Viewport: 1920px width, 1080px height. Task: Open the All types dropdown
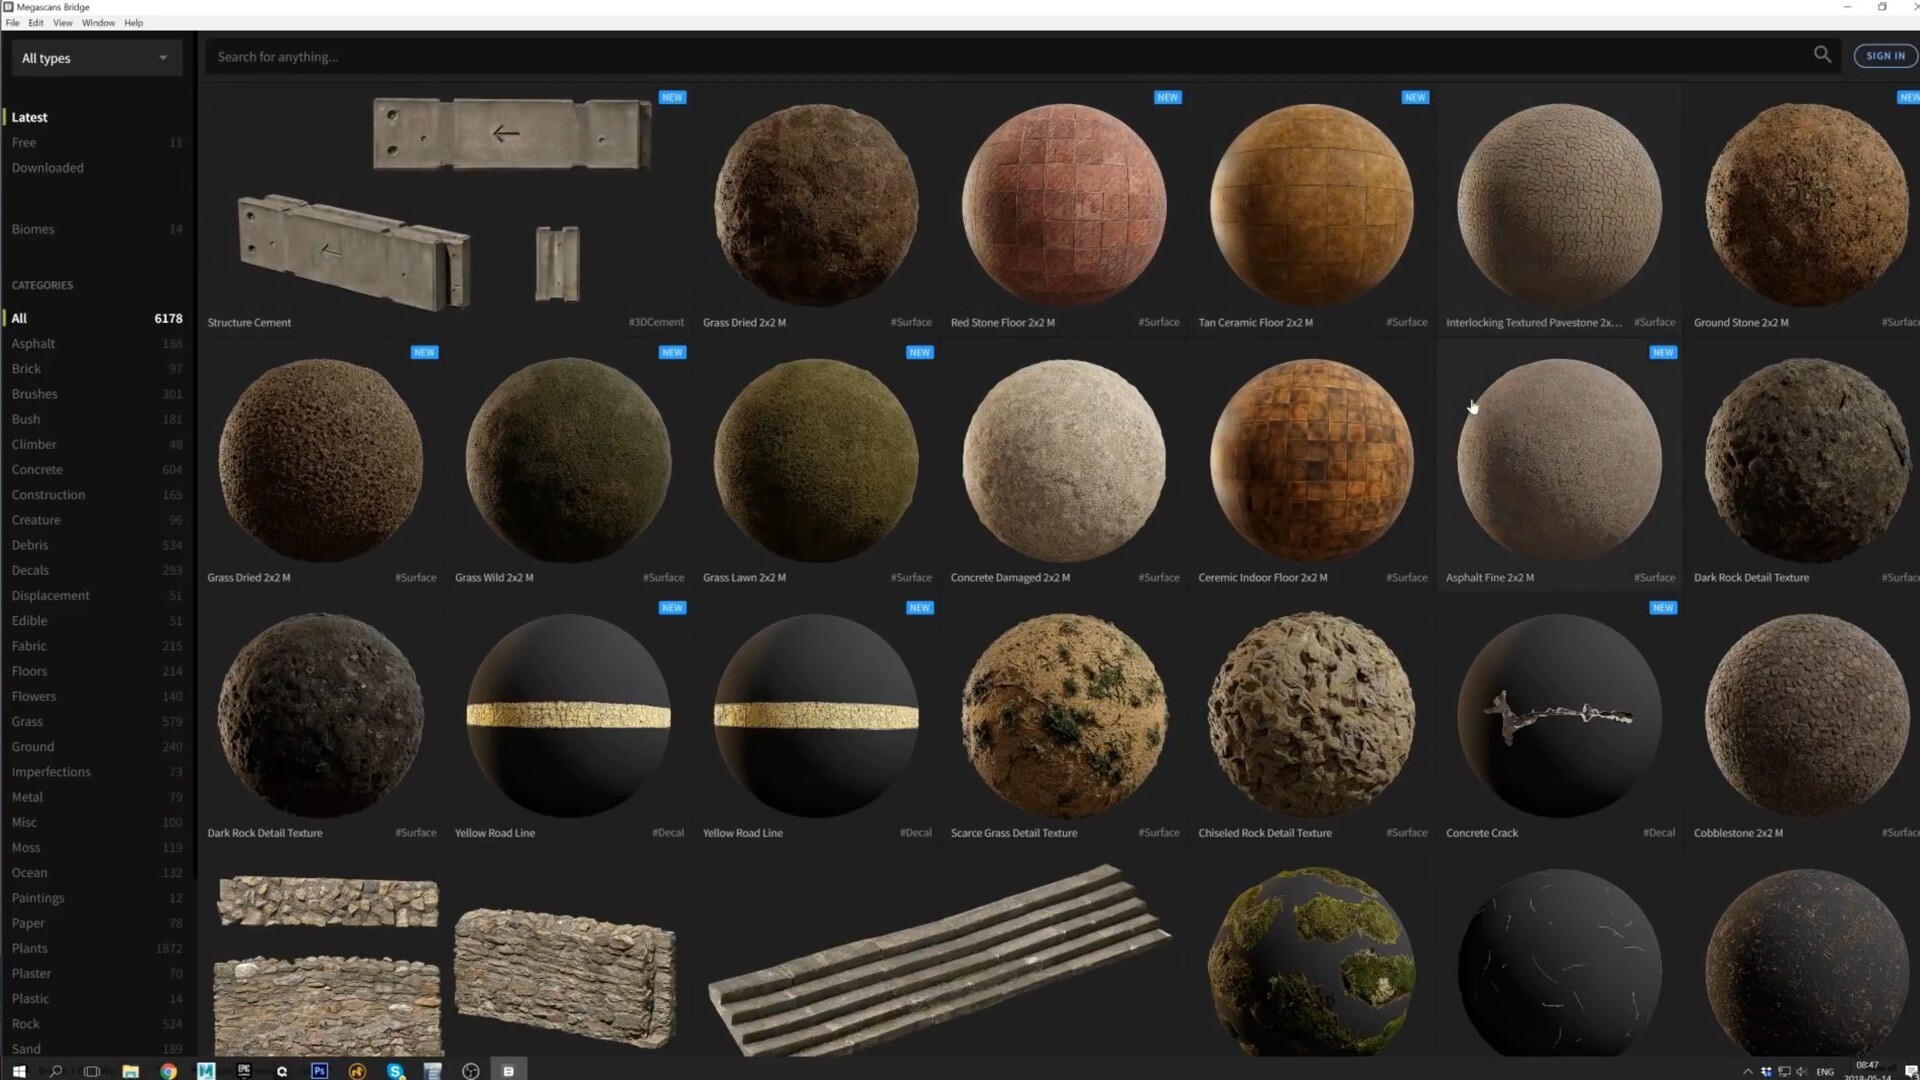point(95,57)
